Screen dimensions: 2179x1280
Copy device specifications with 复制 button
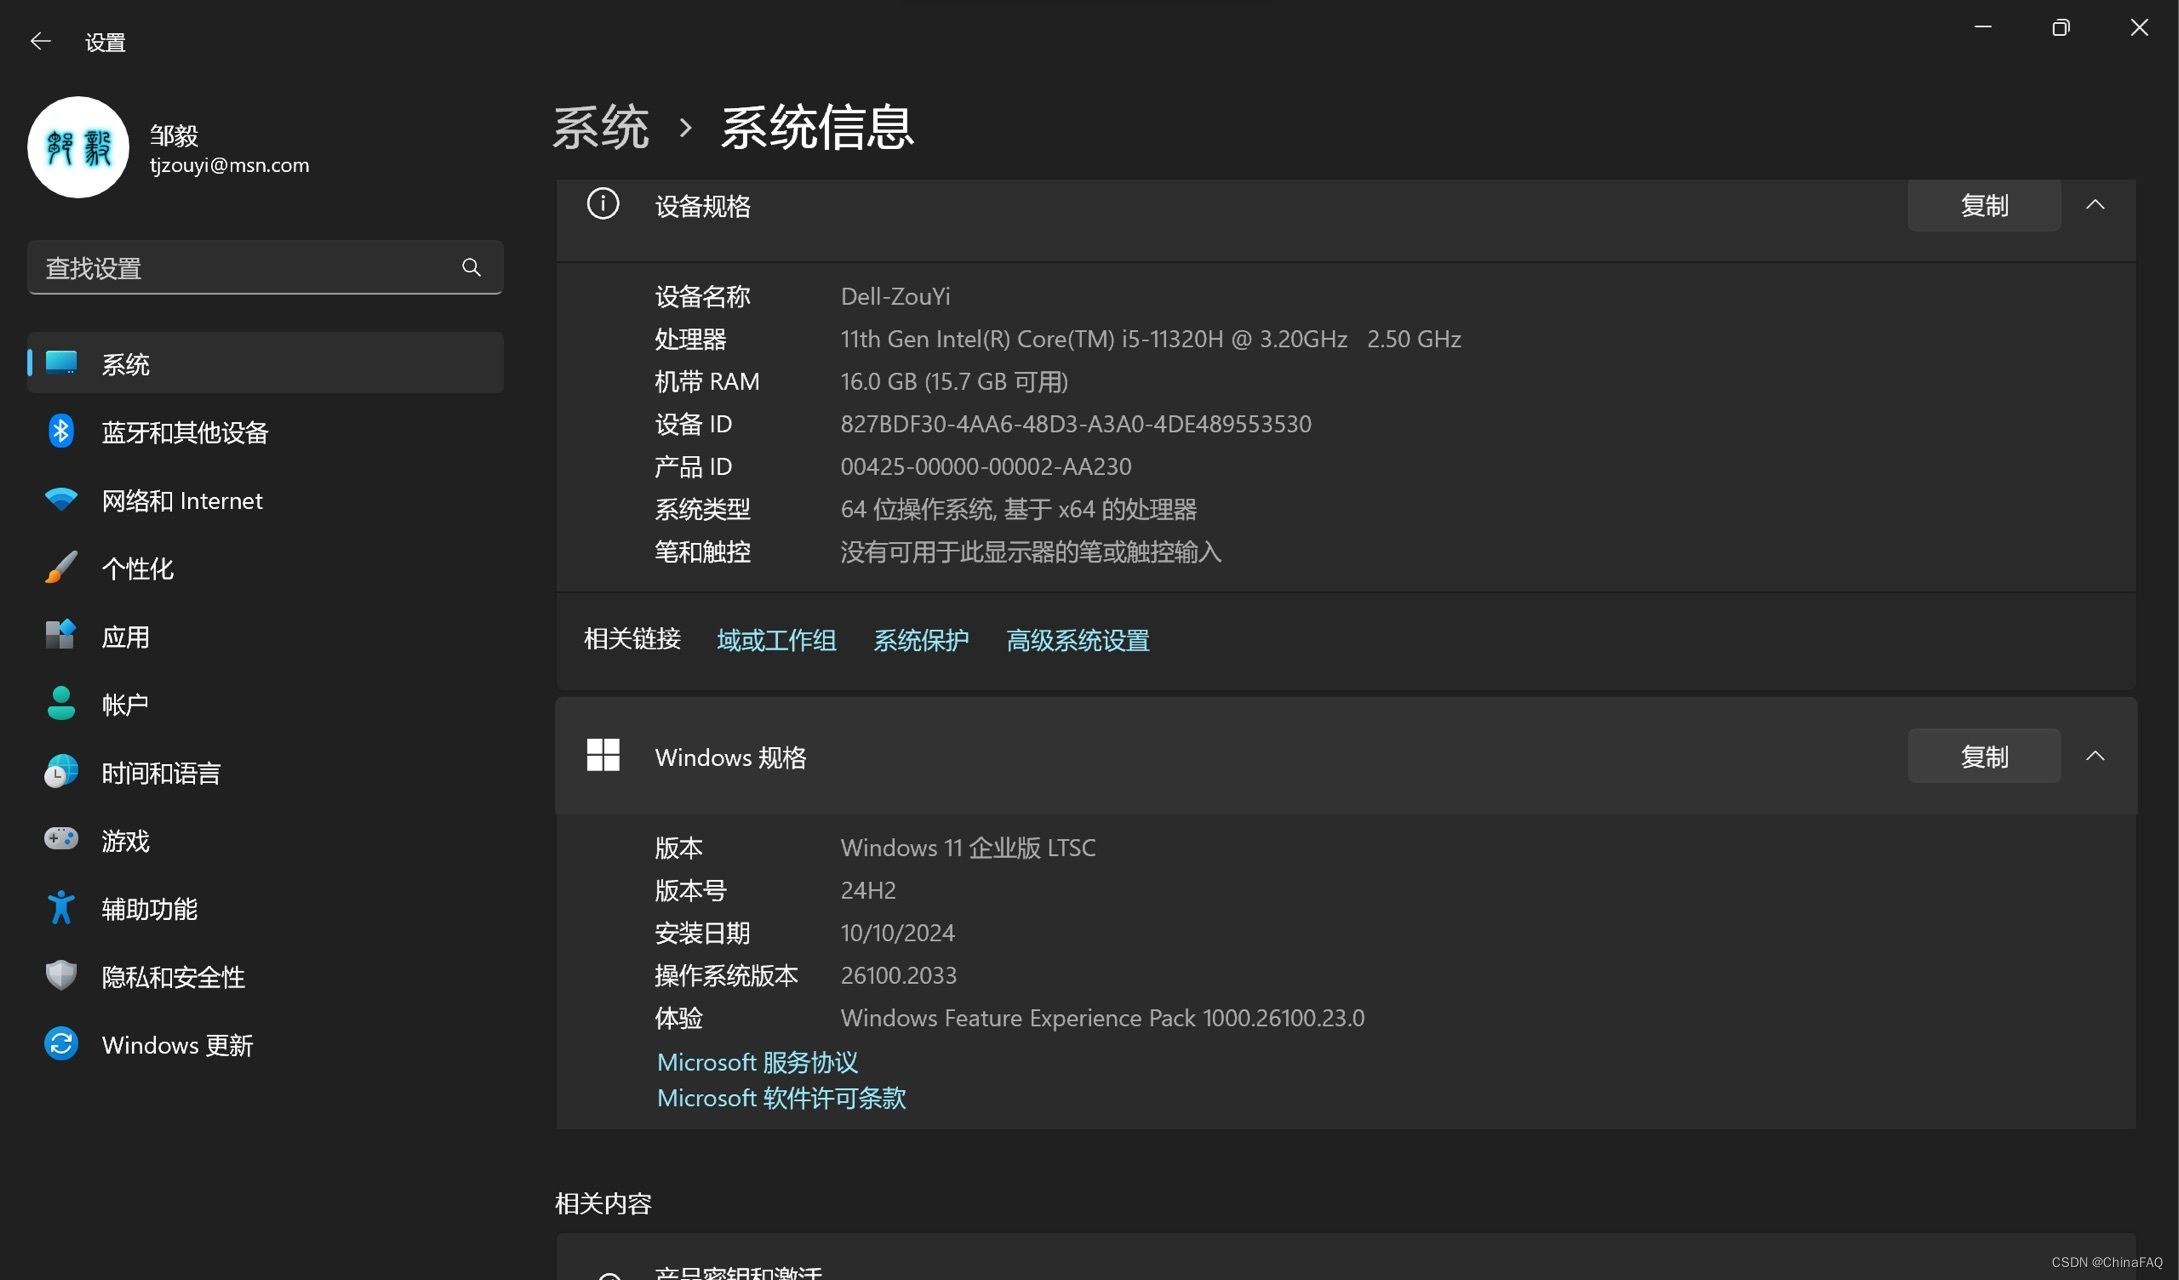[1983, 205]
